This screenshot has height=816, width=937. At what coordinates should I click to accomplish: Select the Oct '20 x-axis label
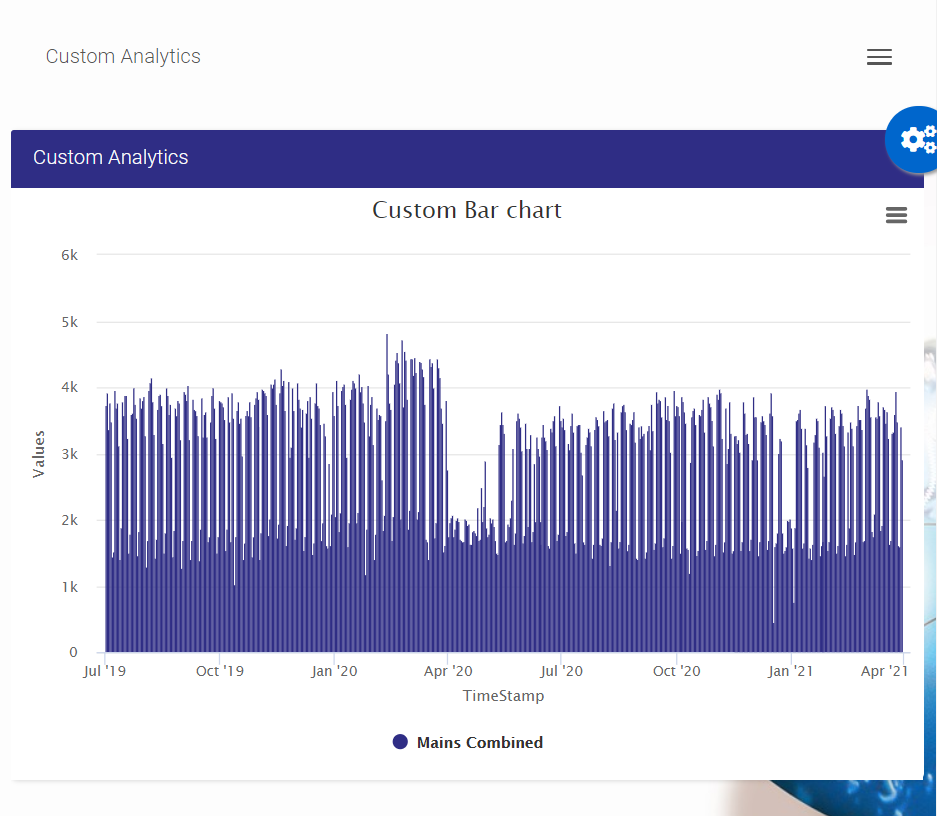pos(677,671)
